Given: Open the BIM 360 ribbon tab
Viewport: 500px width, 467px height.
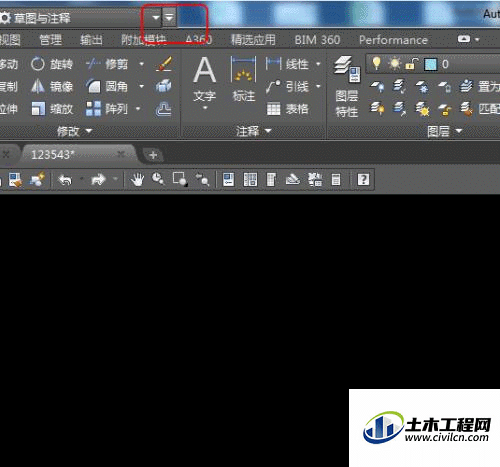Looking at the screenshot, I should pyautogui.click(x=317, y=40).
